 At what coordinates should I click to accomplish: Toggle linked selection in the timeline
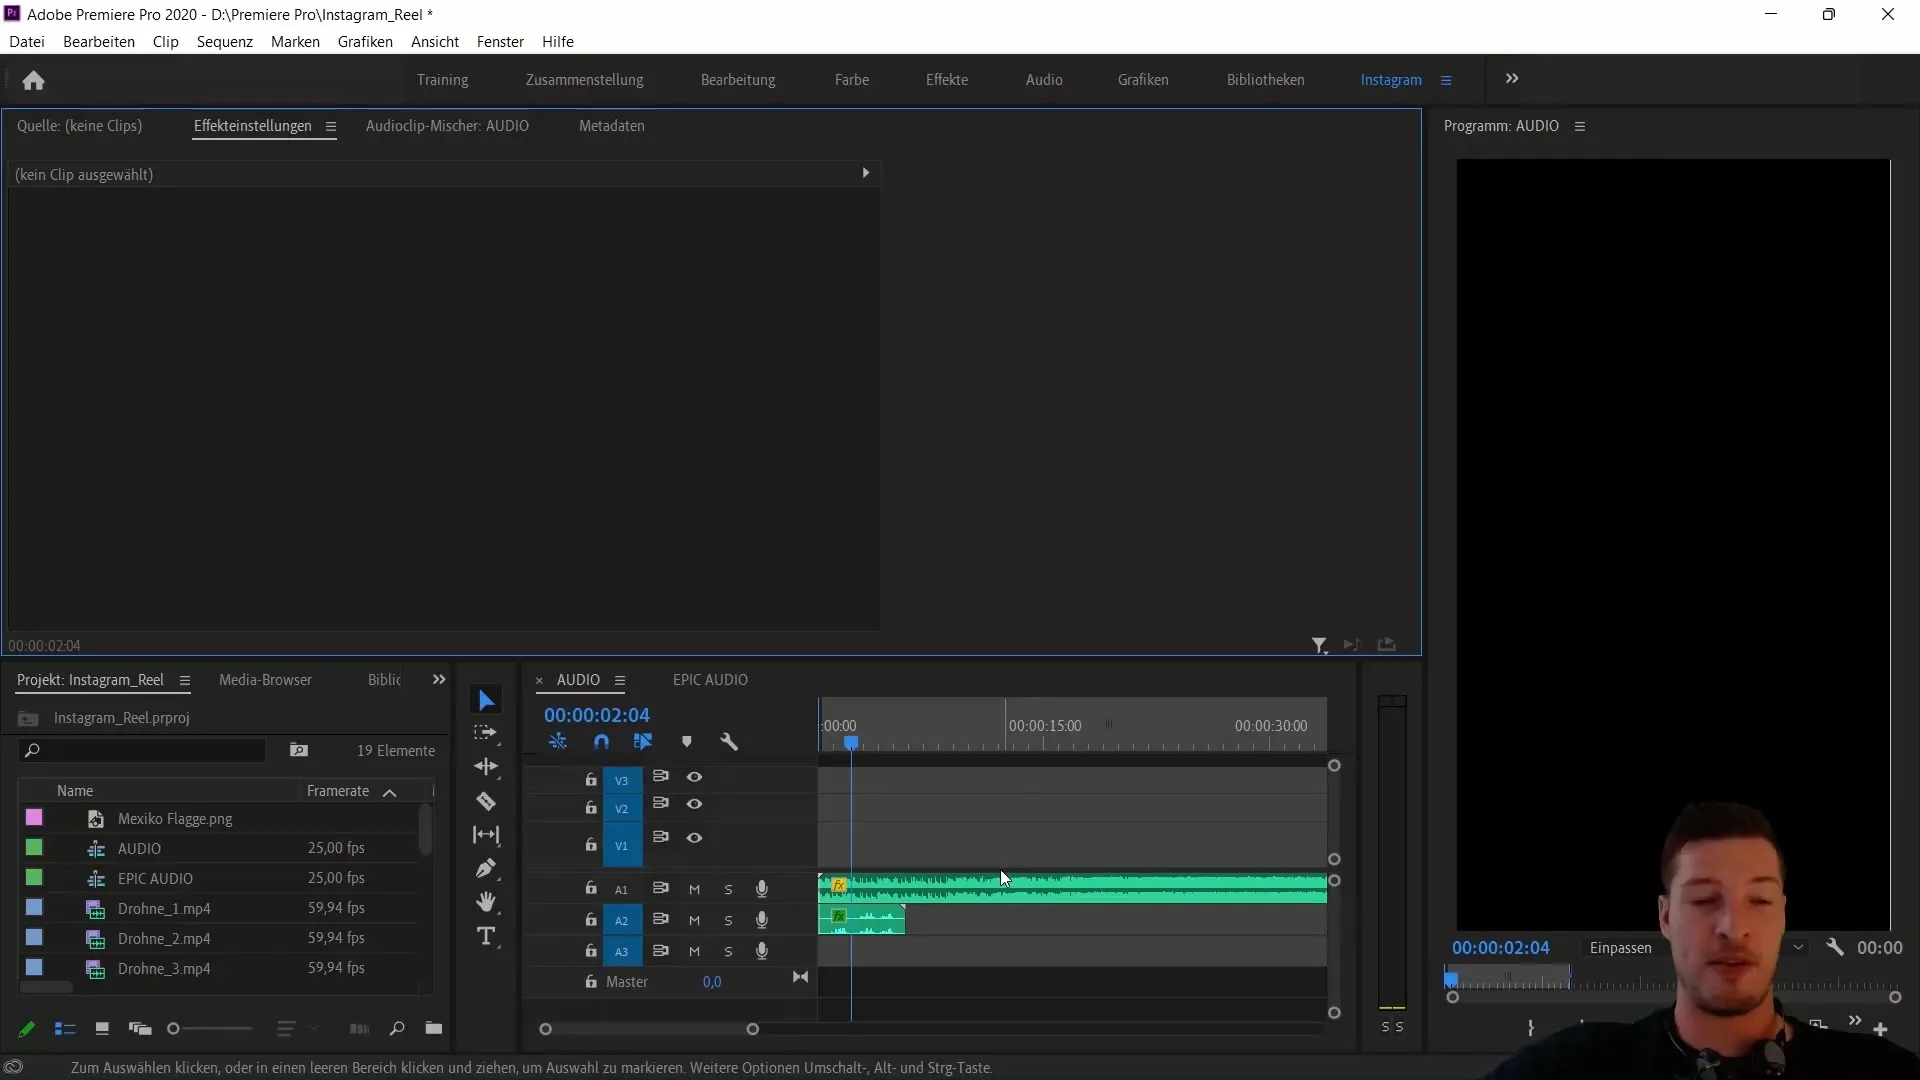coord(643,742)
